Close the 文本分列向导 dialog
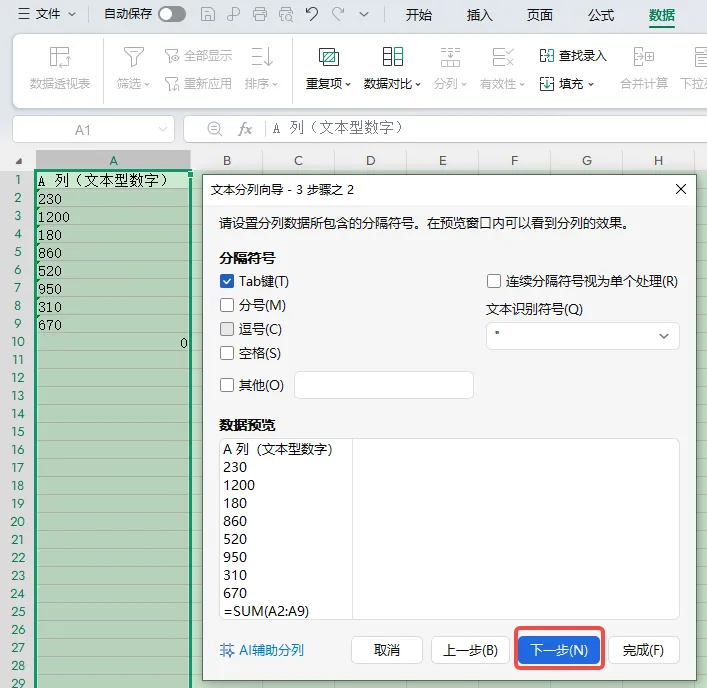The width and height of the screenshot is (707, 688). coord(681,189)
